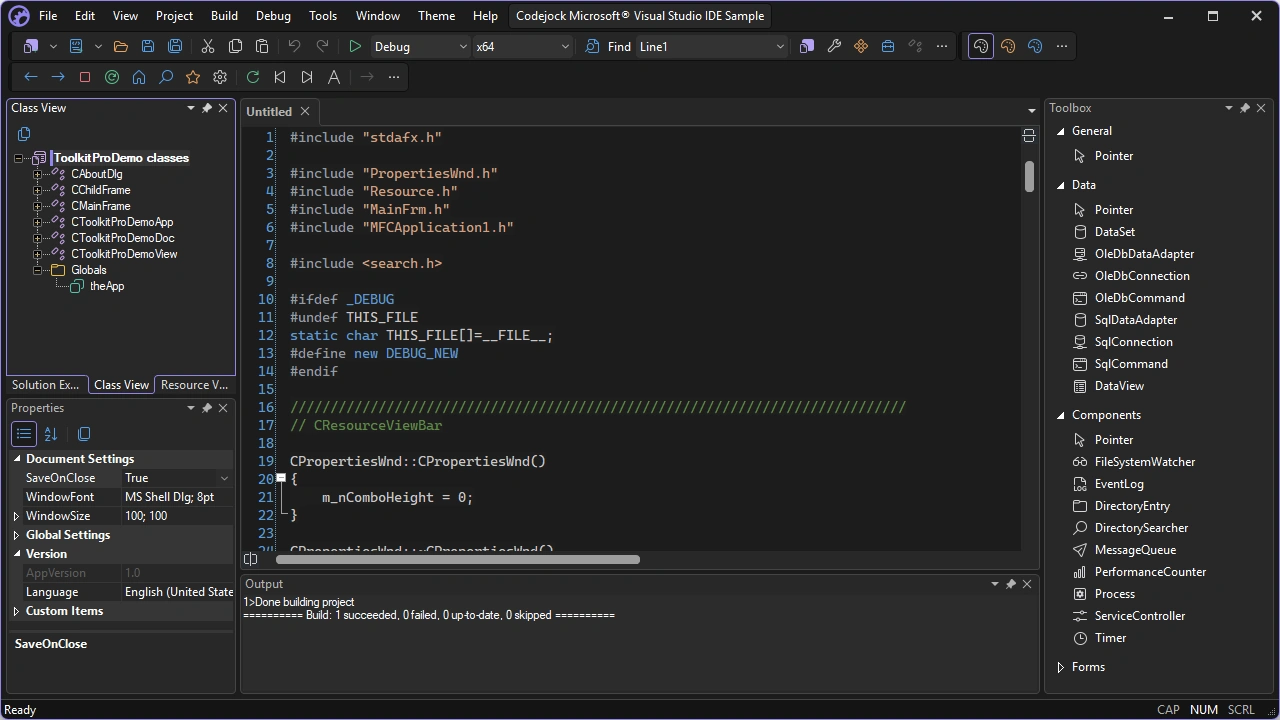Expand the Forms group in the Toolbox
1280x720 pixels.
pos(1061,667)
